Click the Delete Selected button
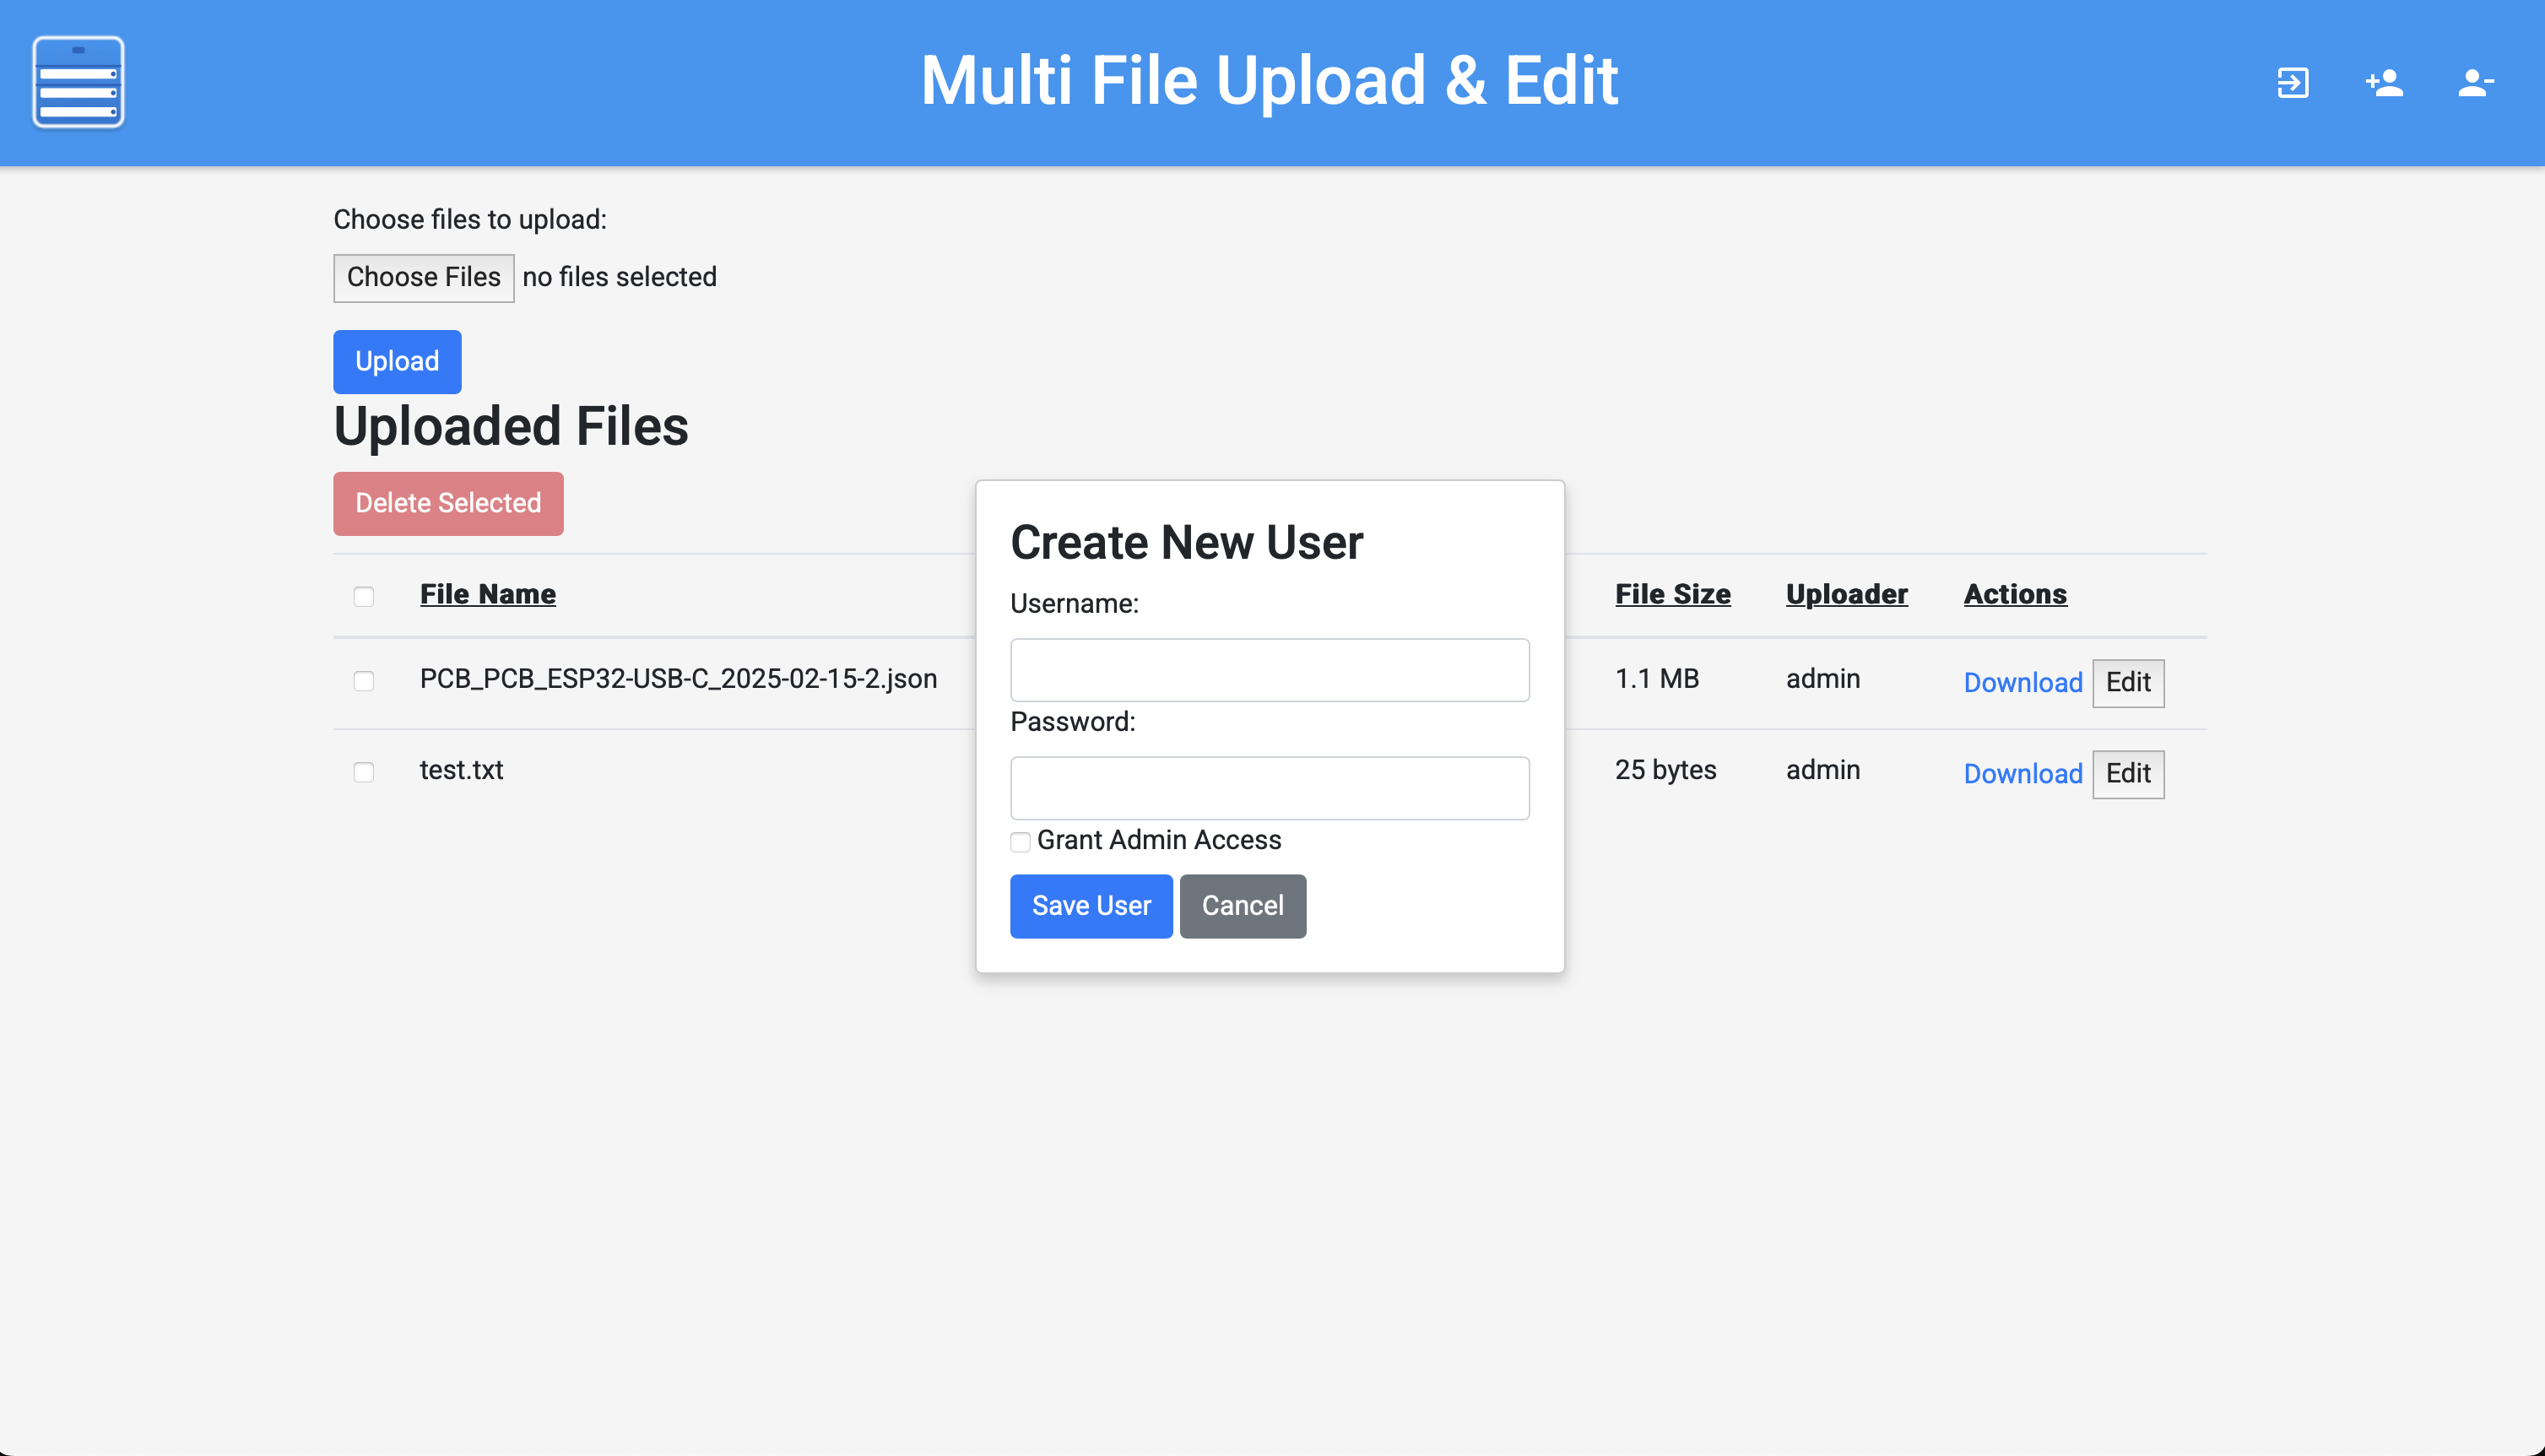 tap(448, 503)
